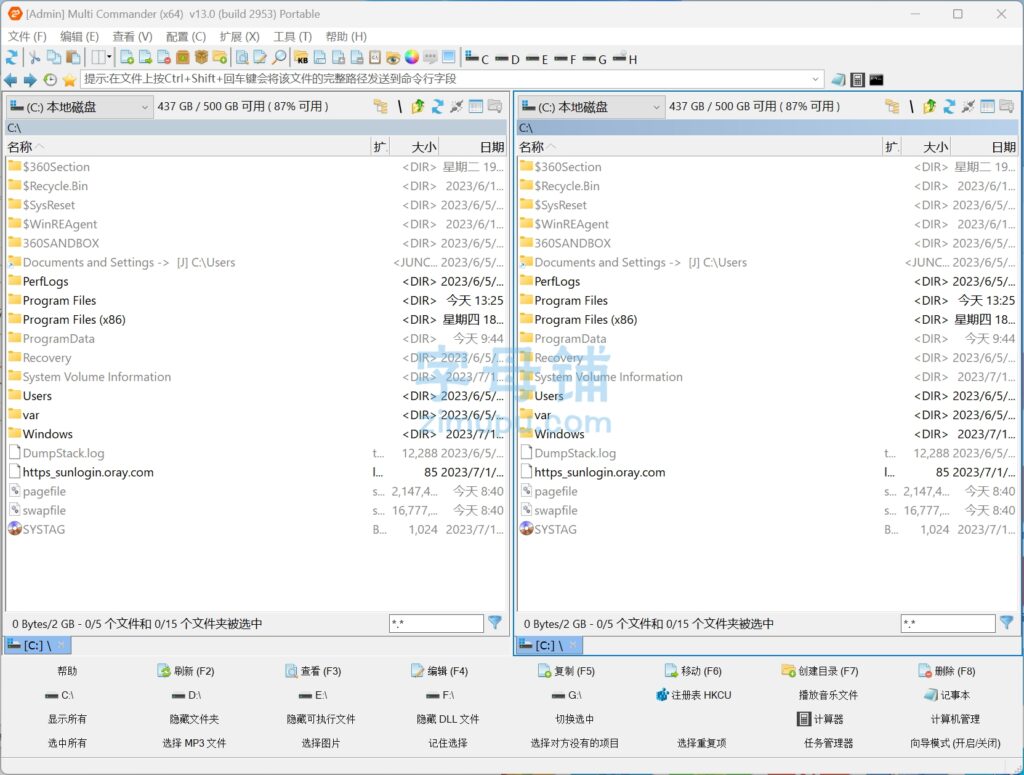
Task: Open the black terminal icon beside command line
Action: coord(876,80)
